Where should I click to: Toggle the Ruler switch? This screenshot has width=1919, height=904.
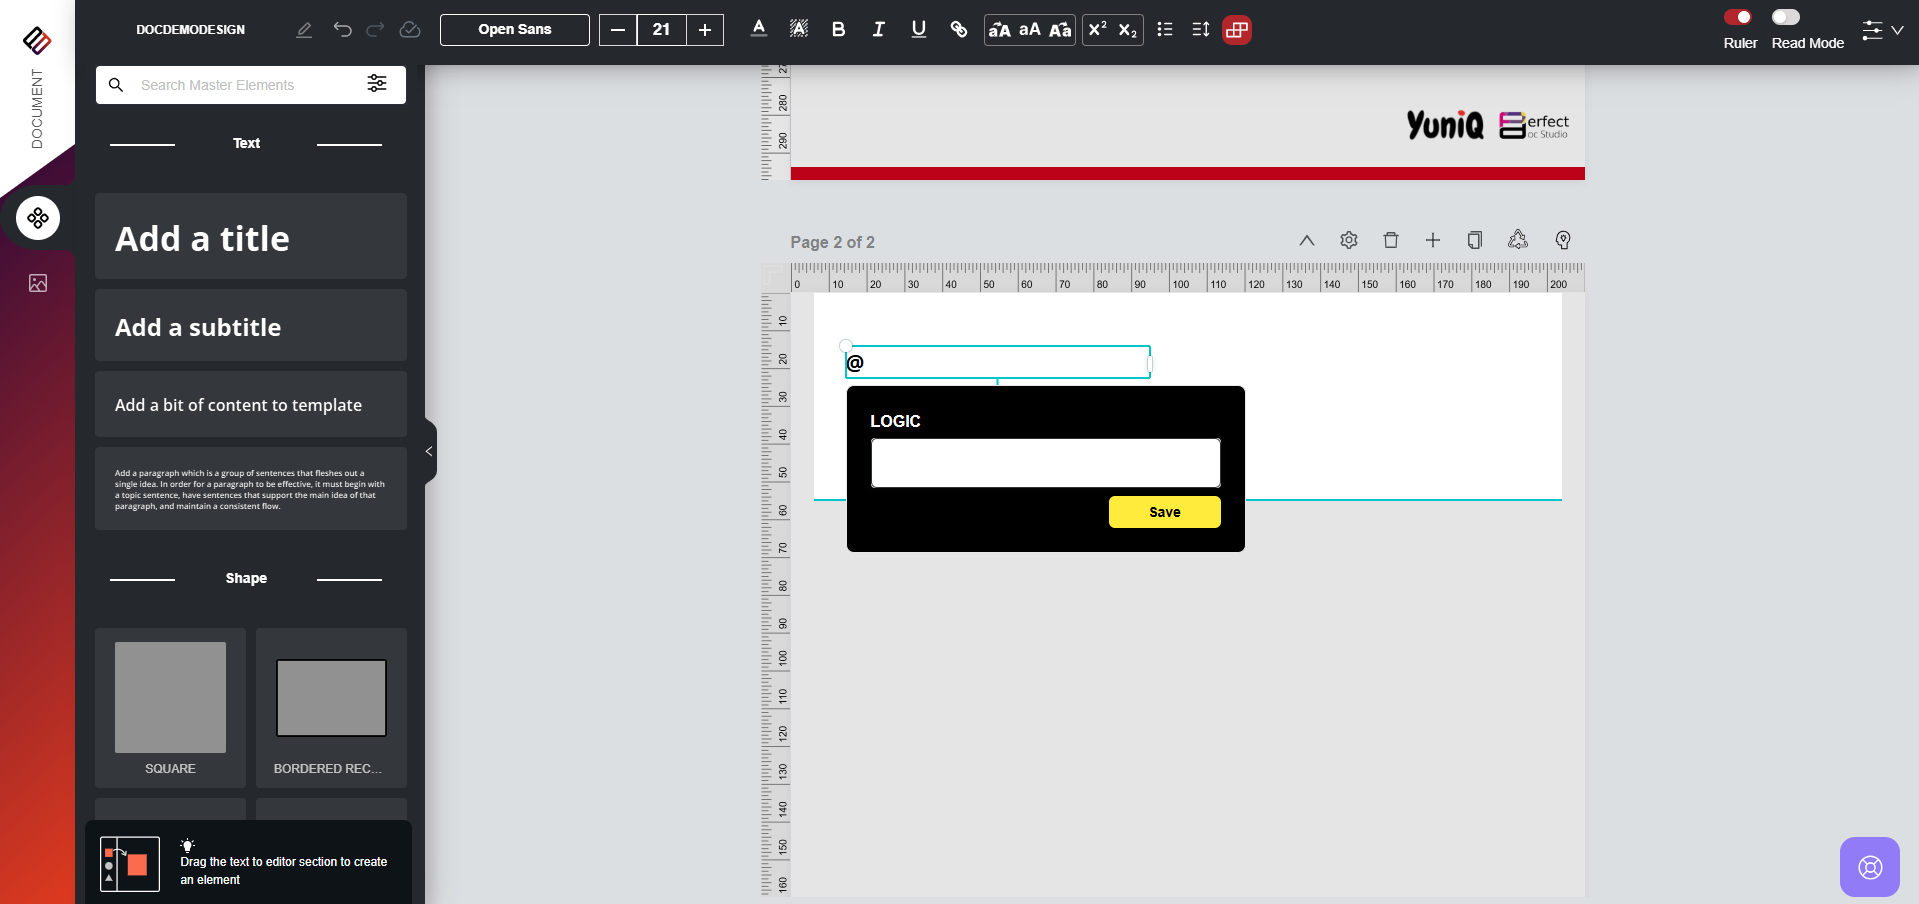coord(1738,17)
